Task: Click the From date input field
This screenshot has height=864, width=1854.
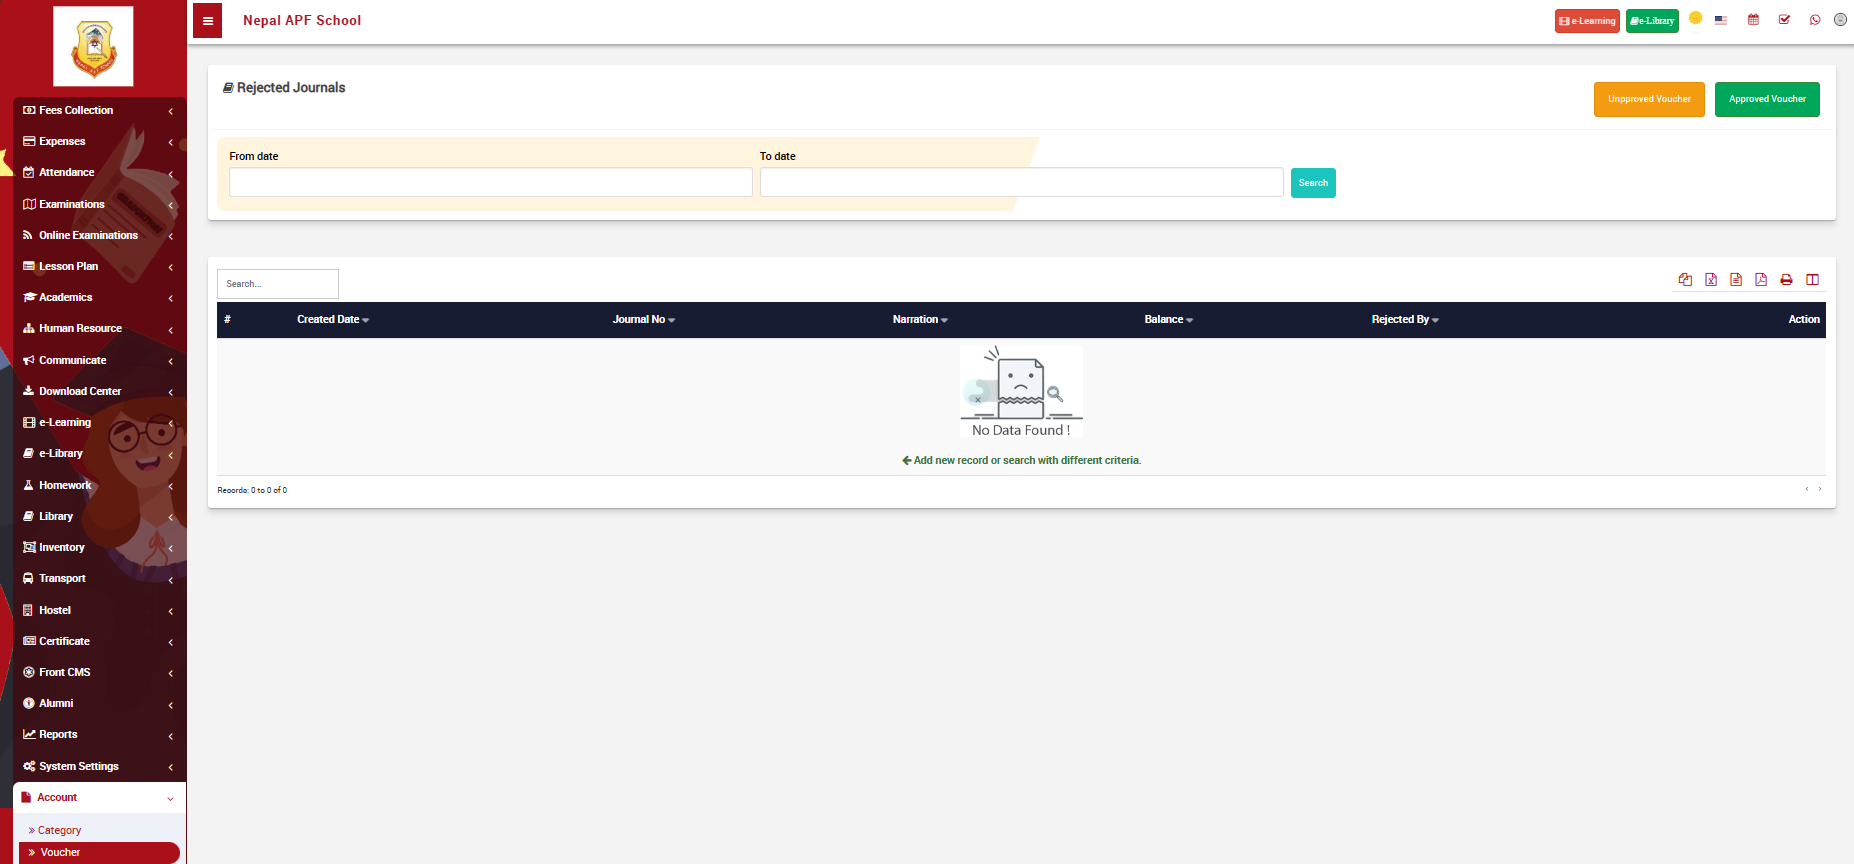Action: click(x=490, y=182)
